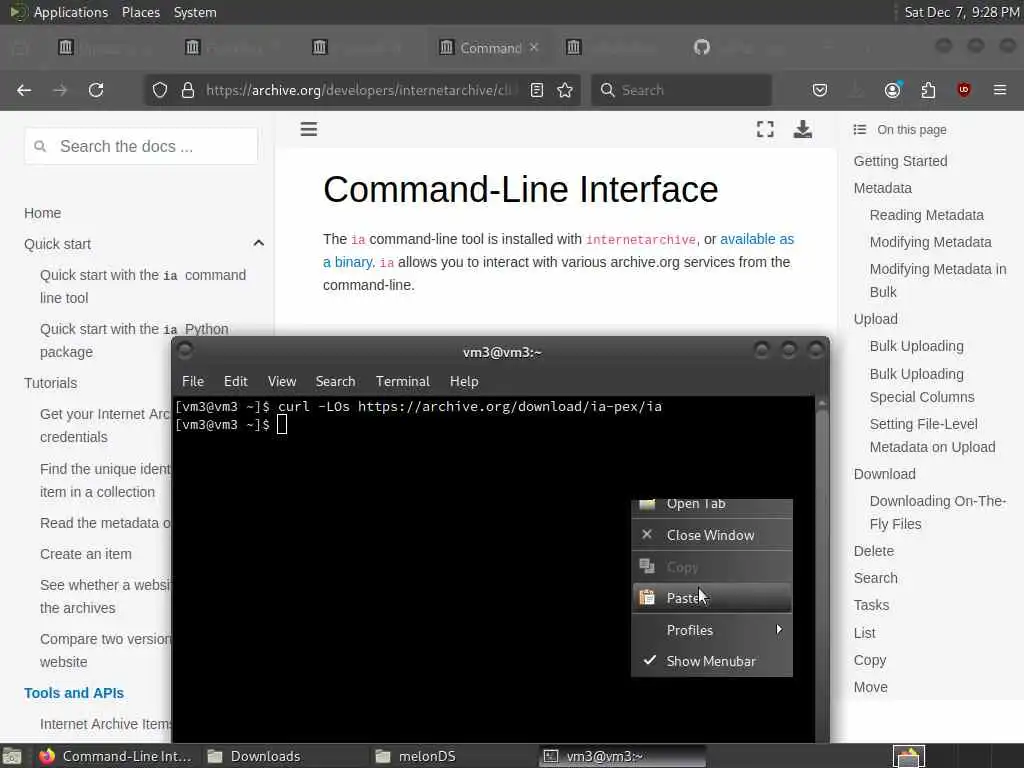Switch to the GitHub browser tab

pyautogui.click(x=702, y=47)
